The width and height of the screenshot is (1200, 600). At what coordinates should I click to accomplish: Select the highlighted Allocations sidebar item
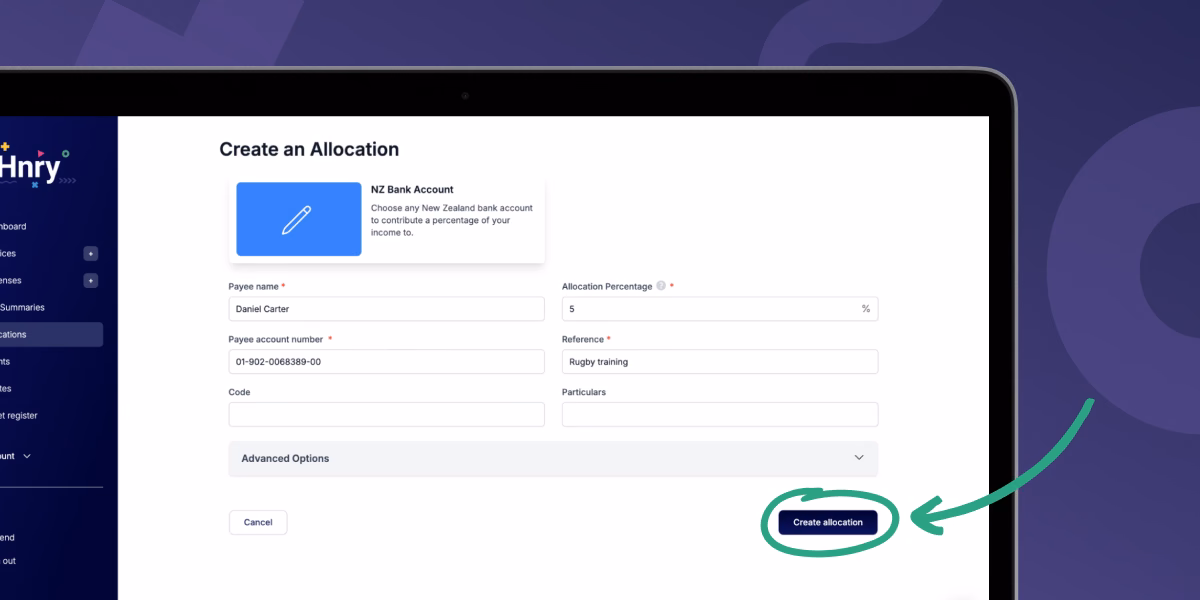coord(51,335)
